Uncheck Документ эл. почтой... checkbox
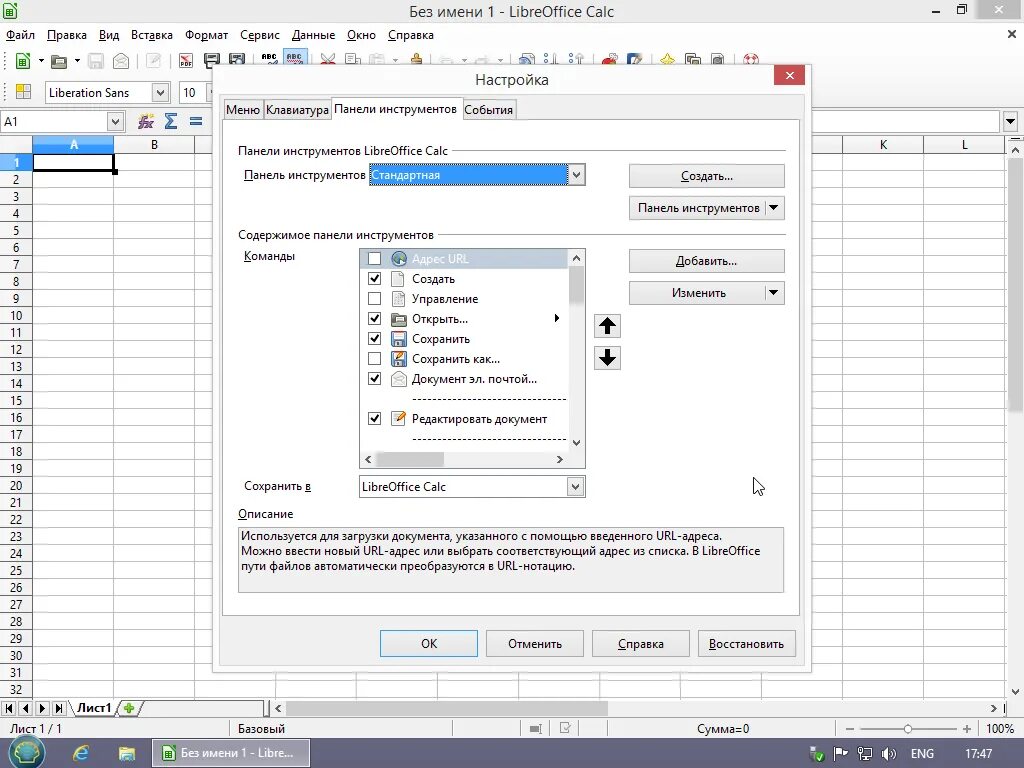The image size is (1024, 768). 374,379
